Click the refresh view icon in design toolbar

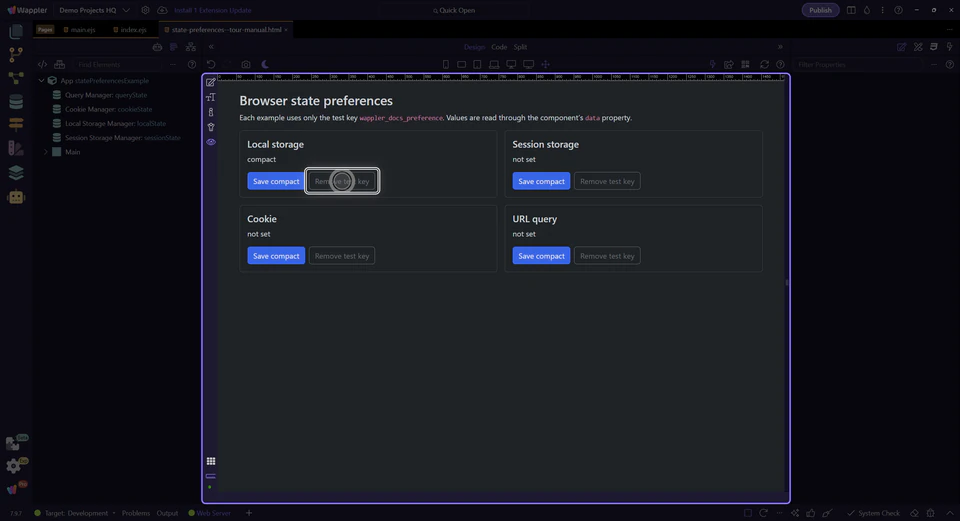click(x=764, y=64)
